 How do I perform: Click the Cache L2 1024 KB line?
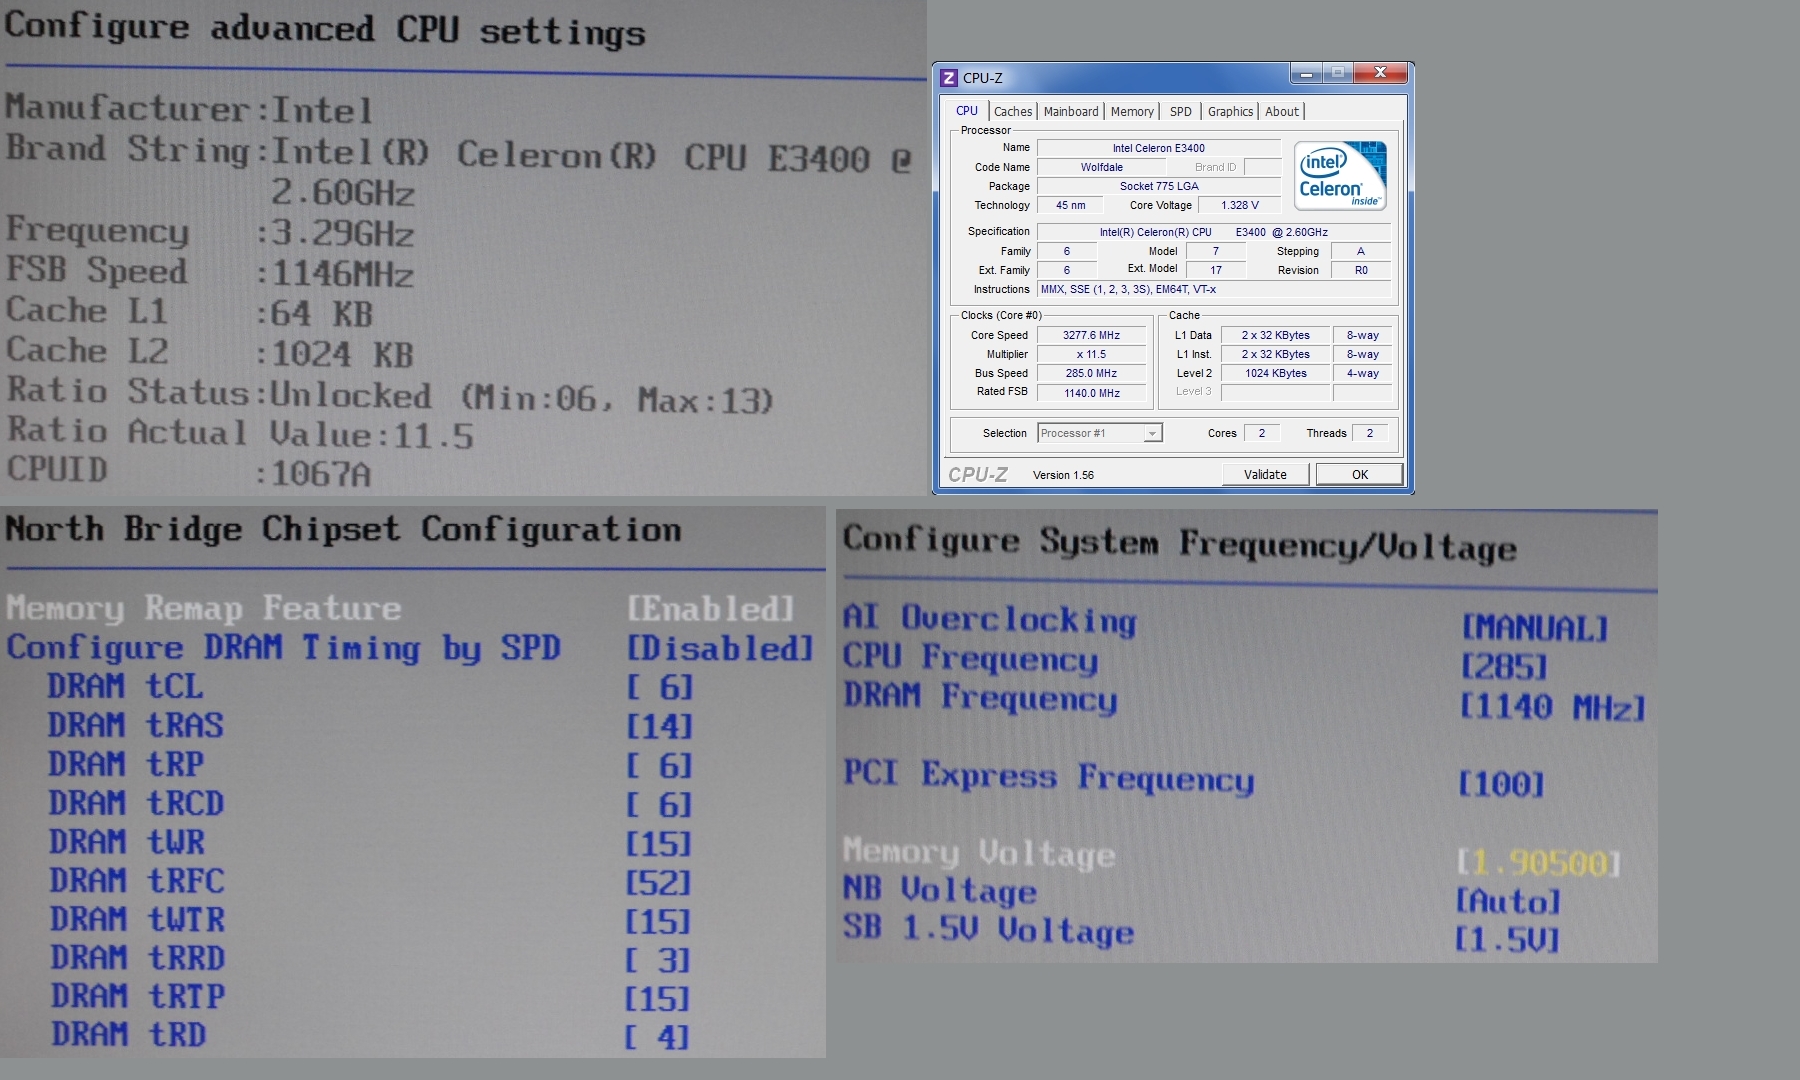[210, 352]
